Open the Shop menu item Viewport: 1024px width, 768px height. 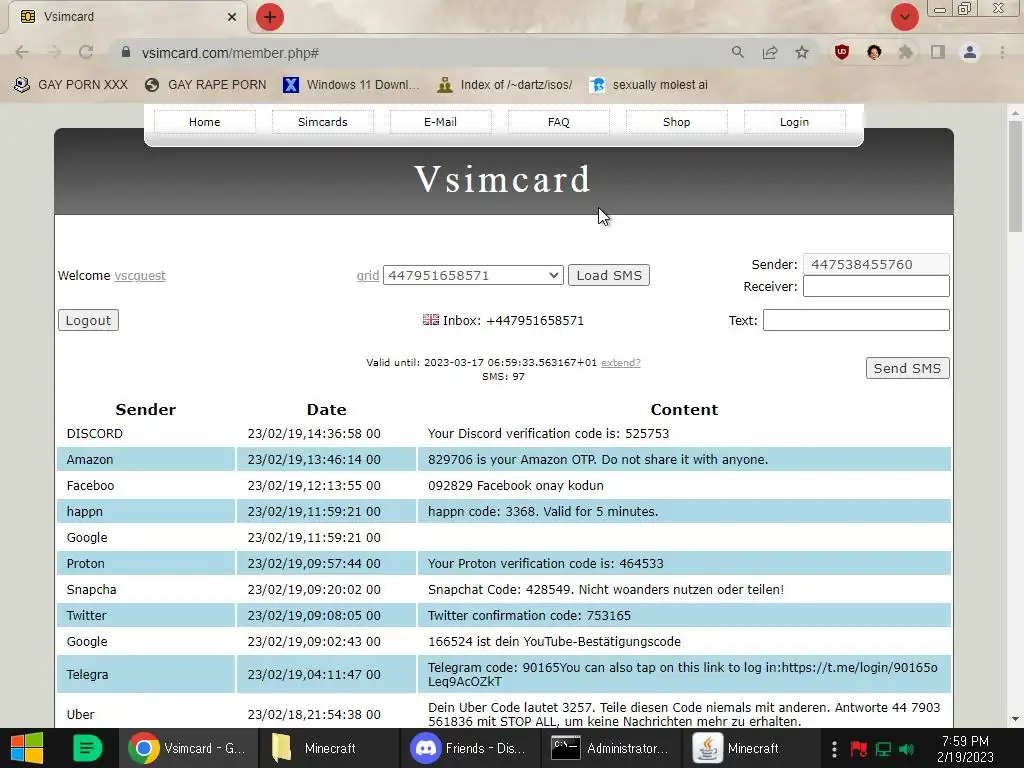coord(677,122)
